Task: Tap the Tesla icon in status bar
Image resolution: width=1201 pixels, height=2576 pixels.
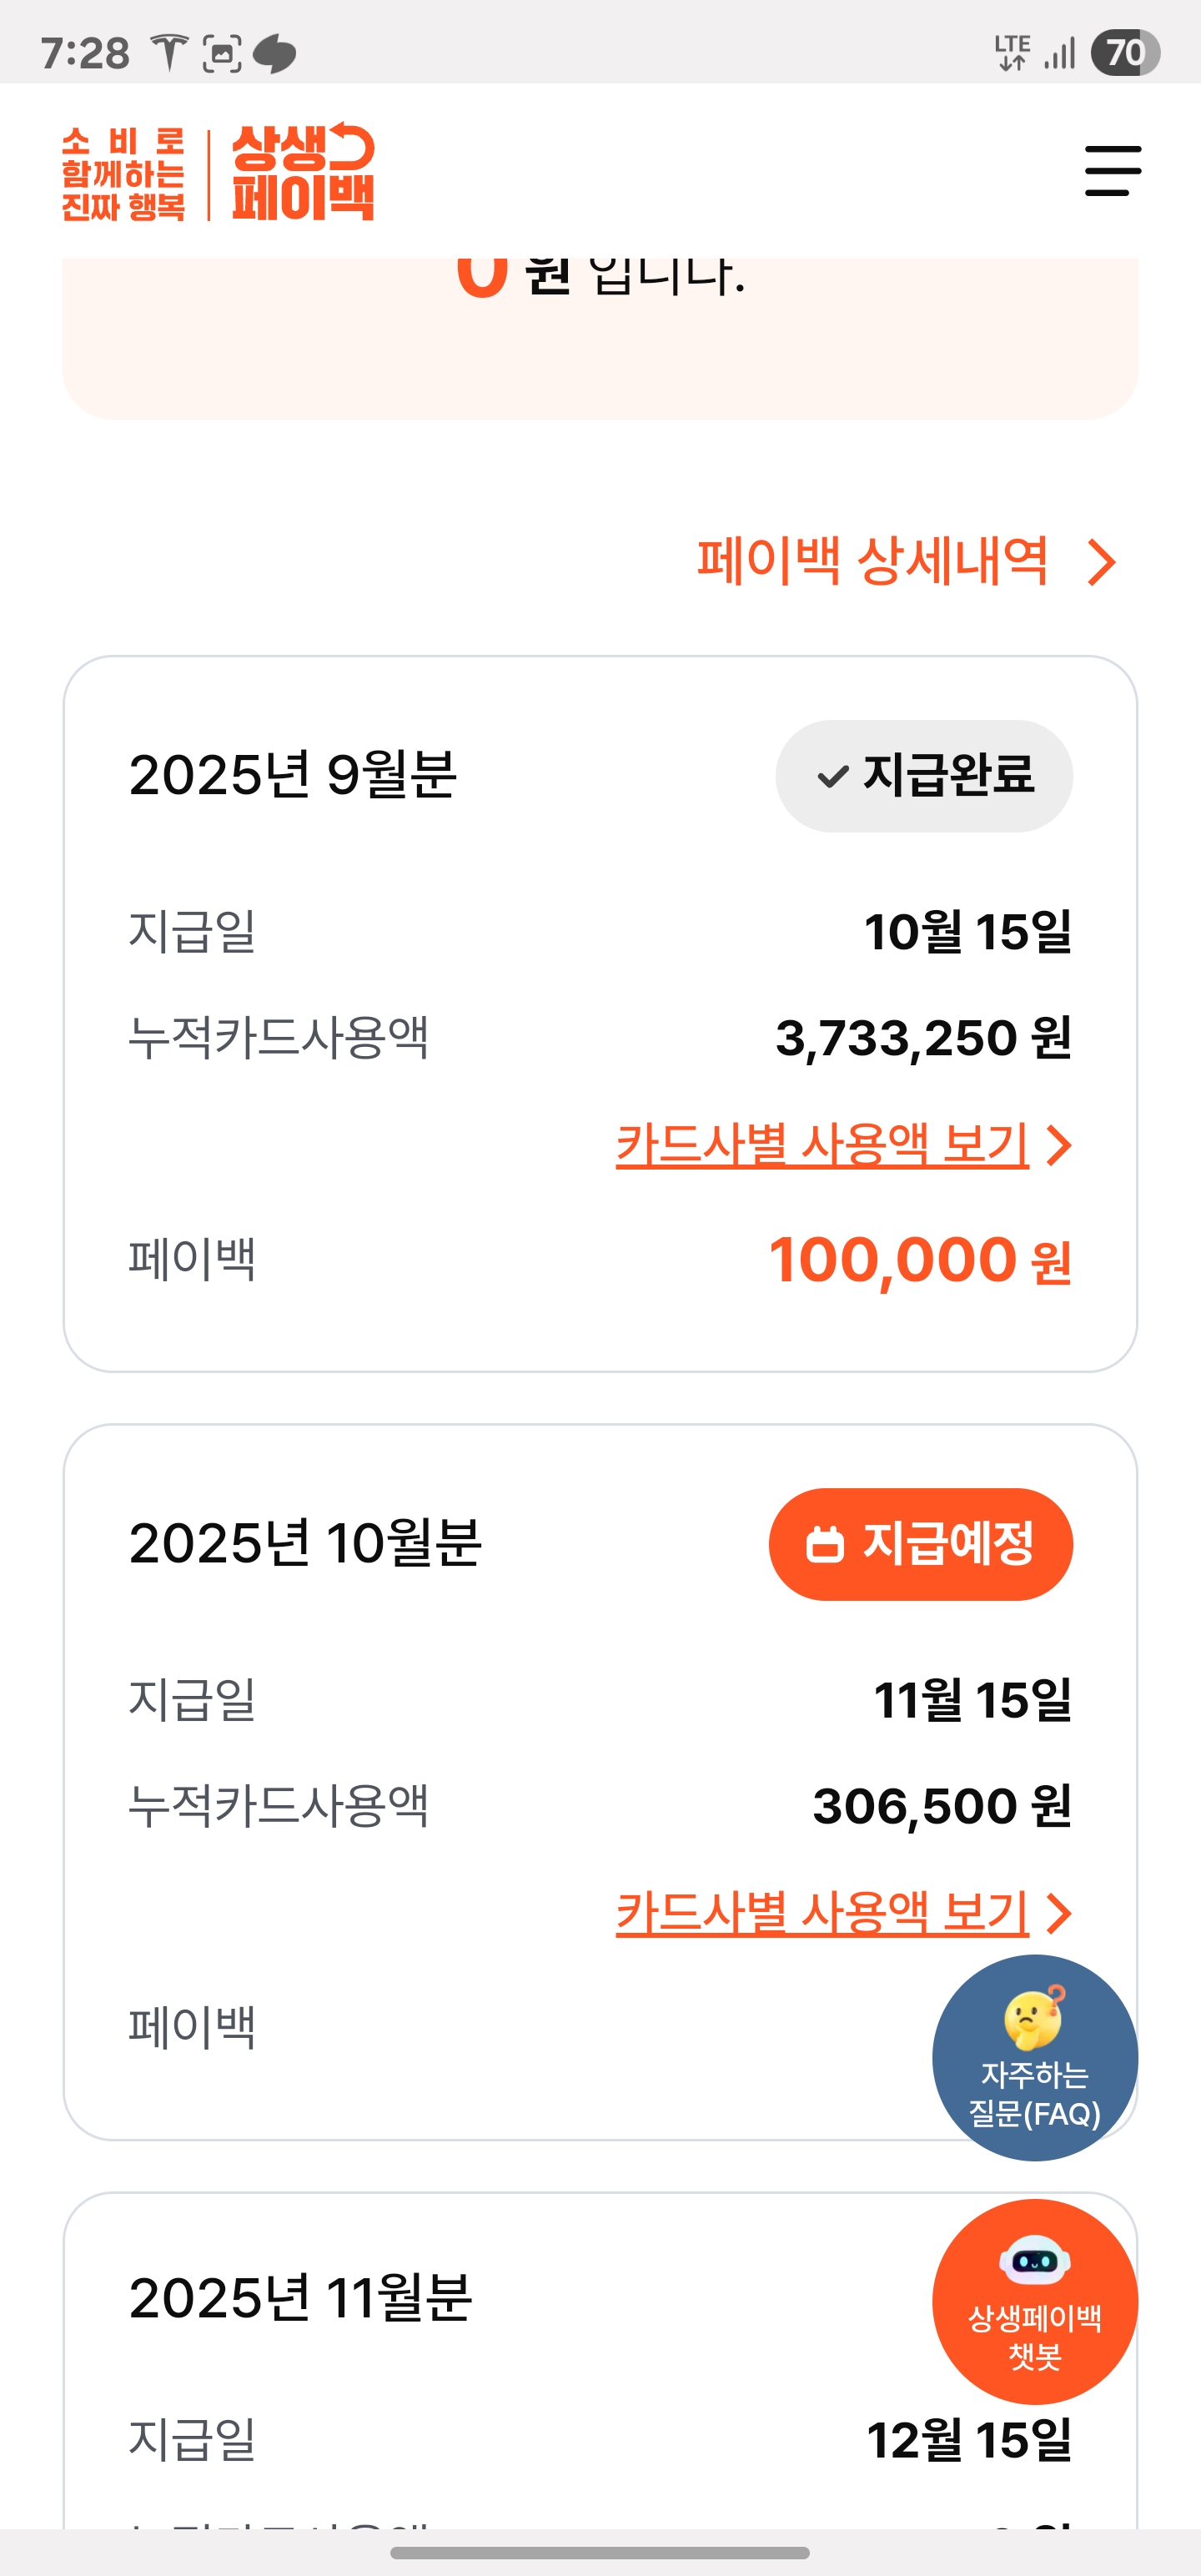Action: point(169,52)
